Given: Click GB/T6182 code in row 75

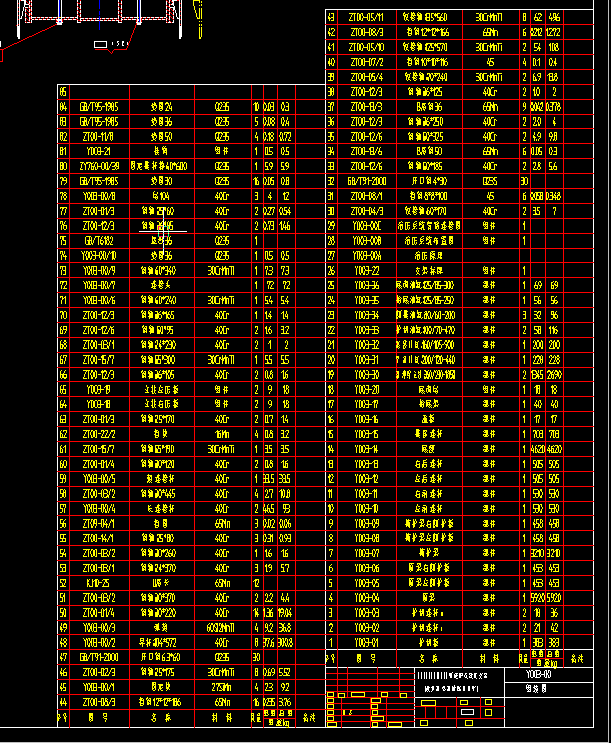Looking at the screenshot, I should click(99, 241).
